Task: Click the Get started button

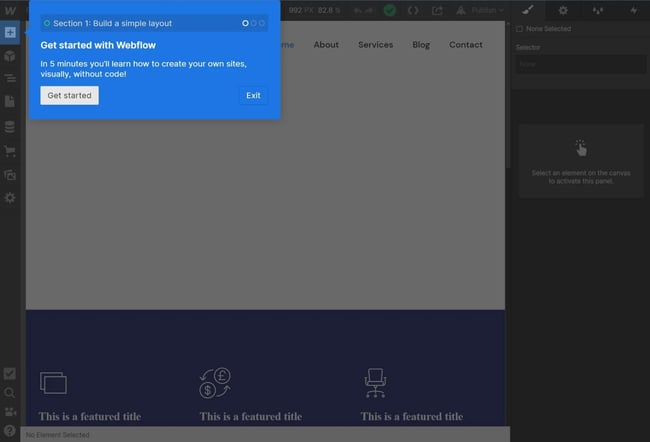Action: 69,96
